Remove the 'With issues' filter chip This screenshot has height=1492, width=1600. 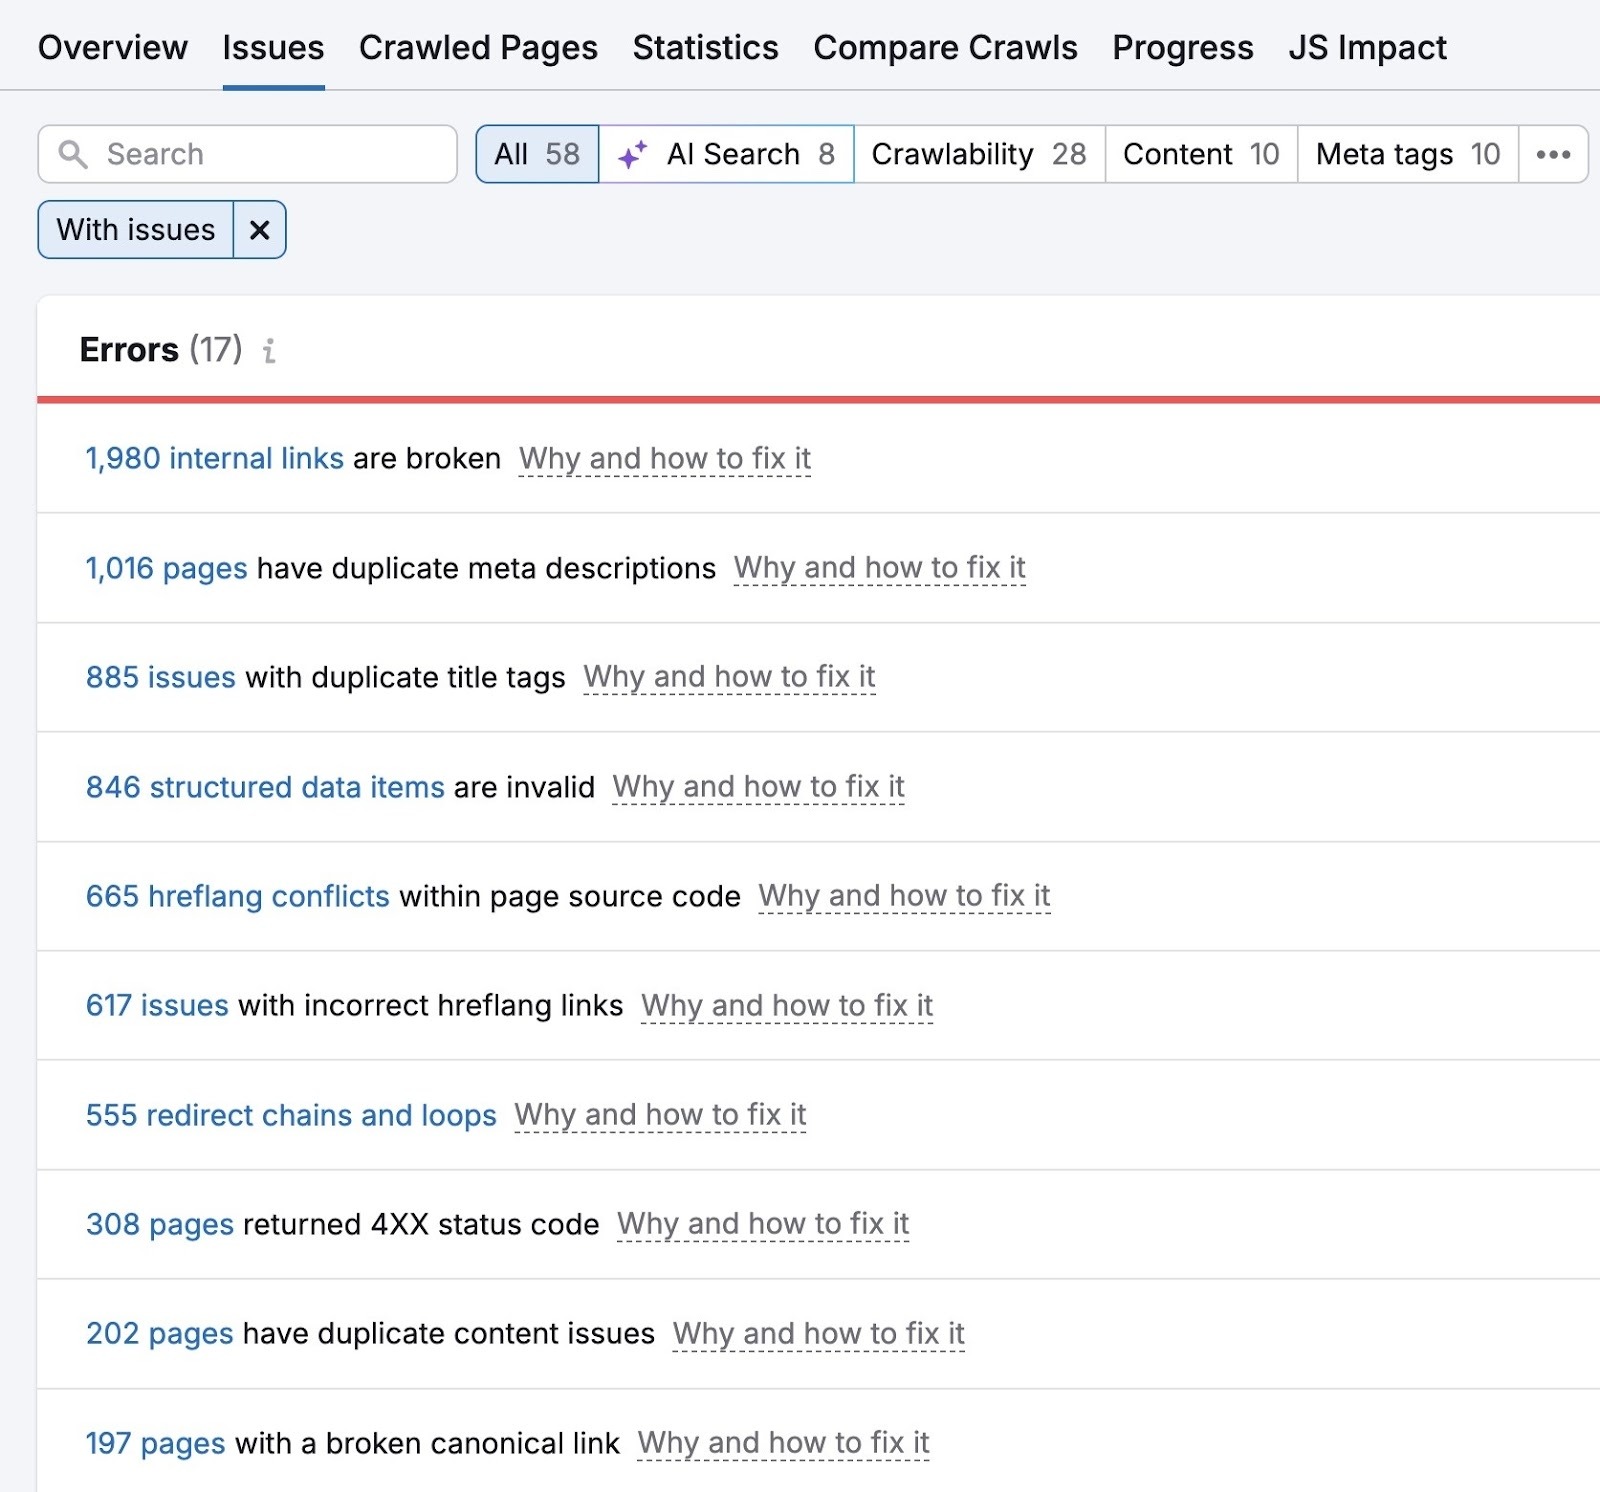click(260, 230)
